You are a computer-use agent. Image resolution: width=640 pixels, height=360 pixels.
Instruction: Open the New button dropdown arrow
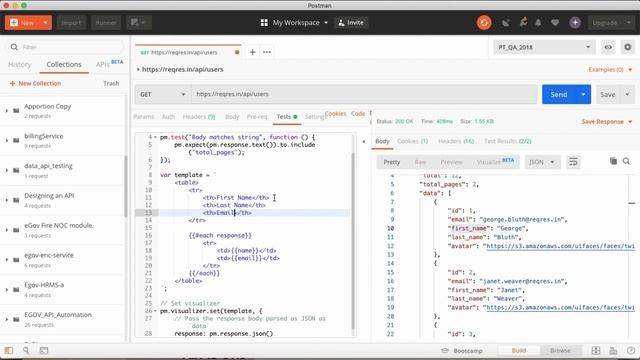click(x=46, y=22)
